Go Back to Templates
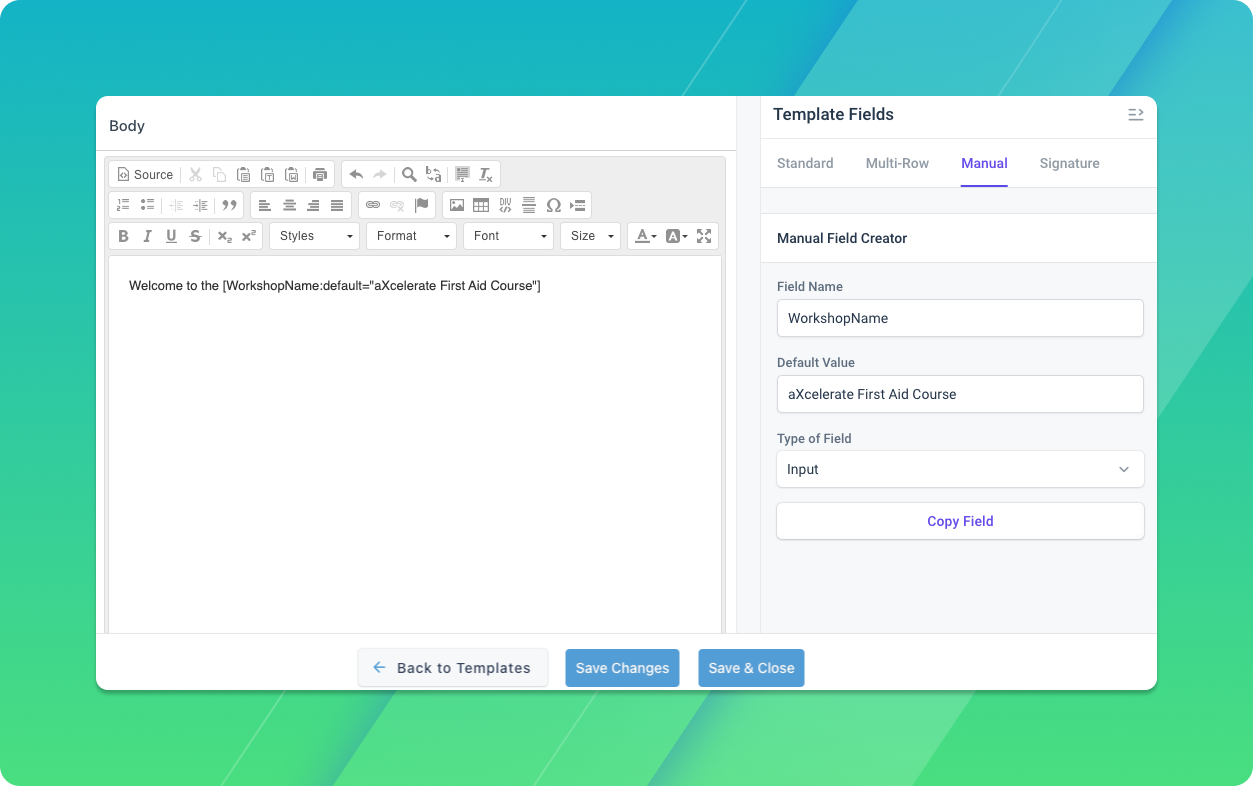Screen dimensions: 1253x786 tap(453, 668)
